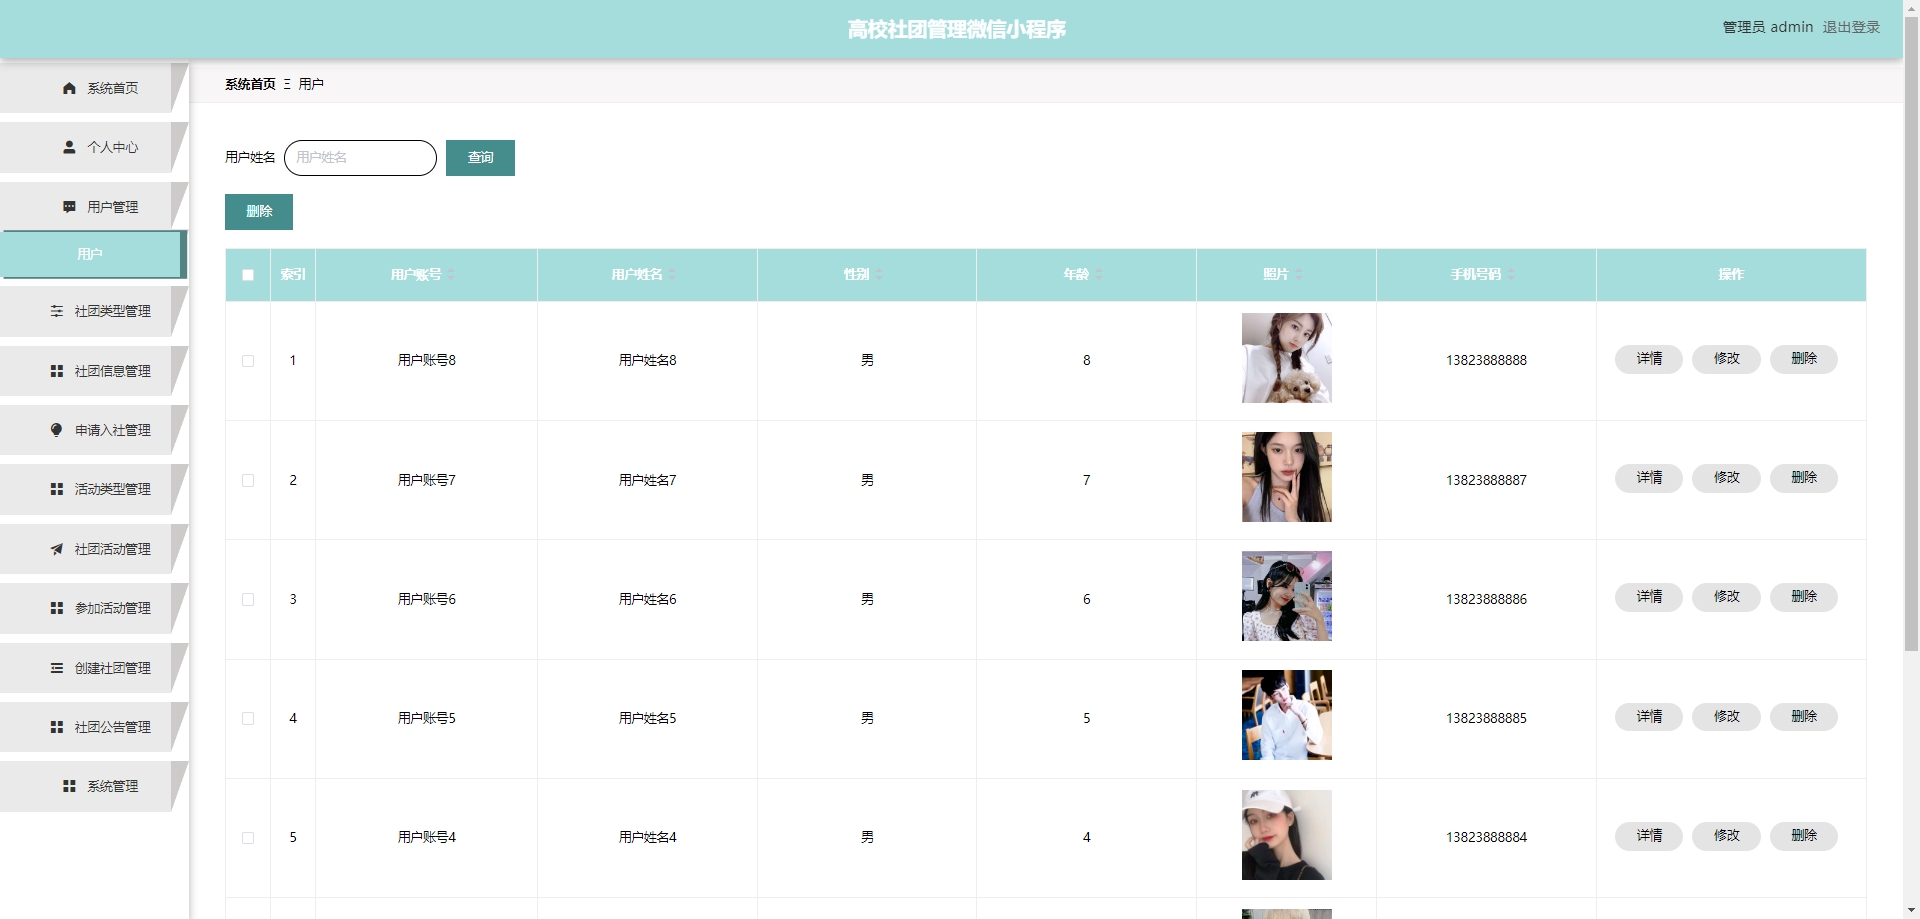
Task: Expand 社团类型管理 sidebar menu
Action: coord(94,311)
